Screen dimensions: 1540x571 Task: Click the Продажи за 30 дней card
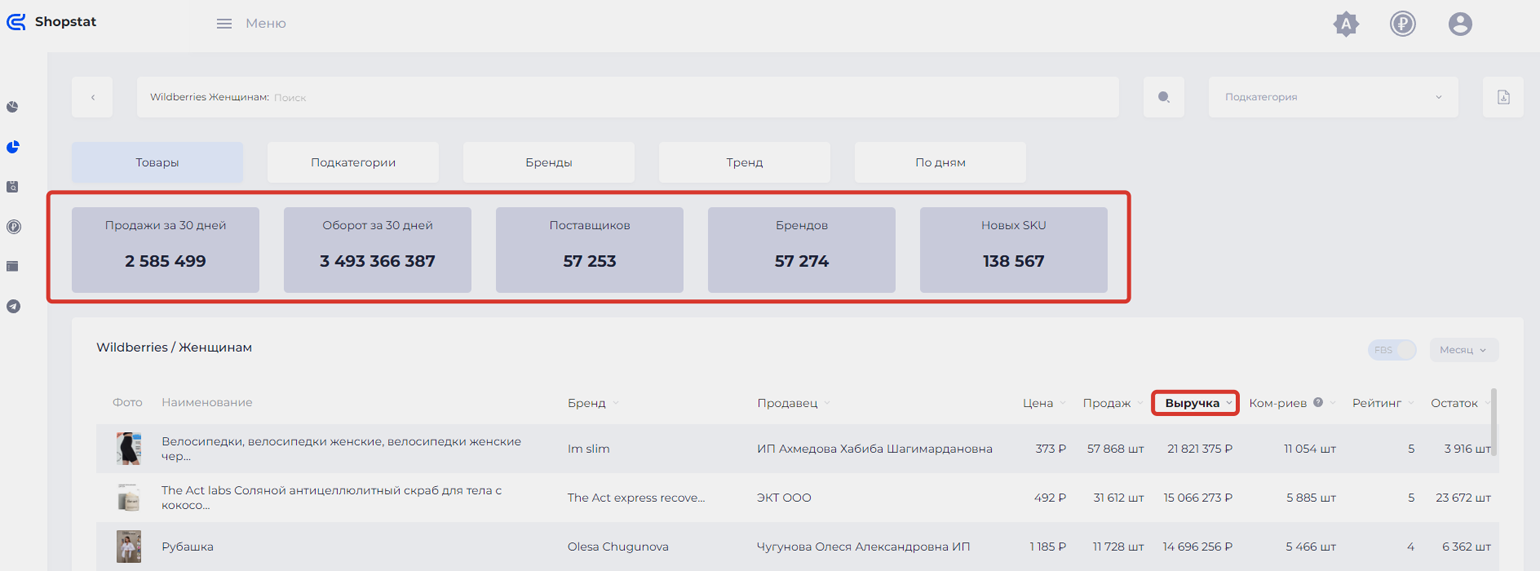pos(165,250)
